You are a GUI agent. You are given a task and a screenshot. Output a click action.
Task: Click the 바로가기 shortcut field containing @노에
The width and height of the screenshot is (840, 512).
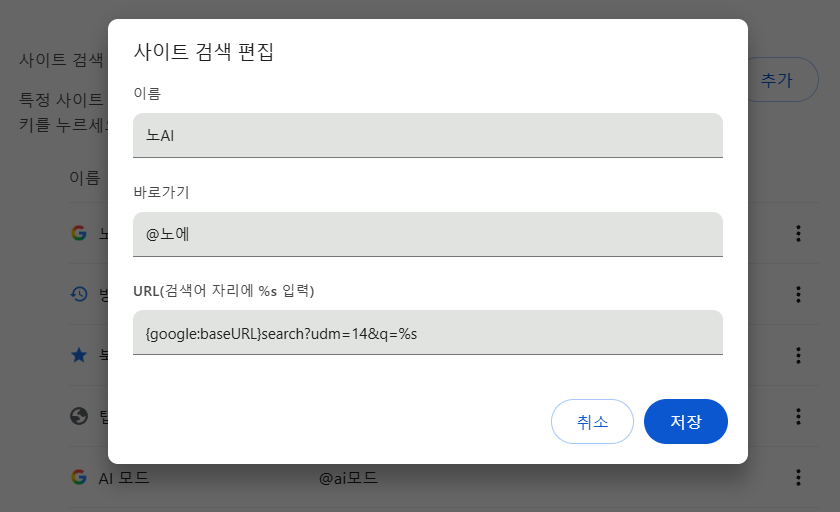pos(427,234)
